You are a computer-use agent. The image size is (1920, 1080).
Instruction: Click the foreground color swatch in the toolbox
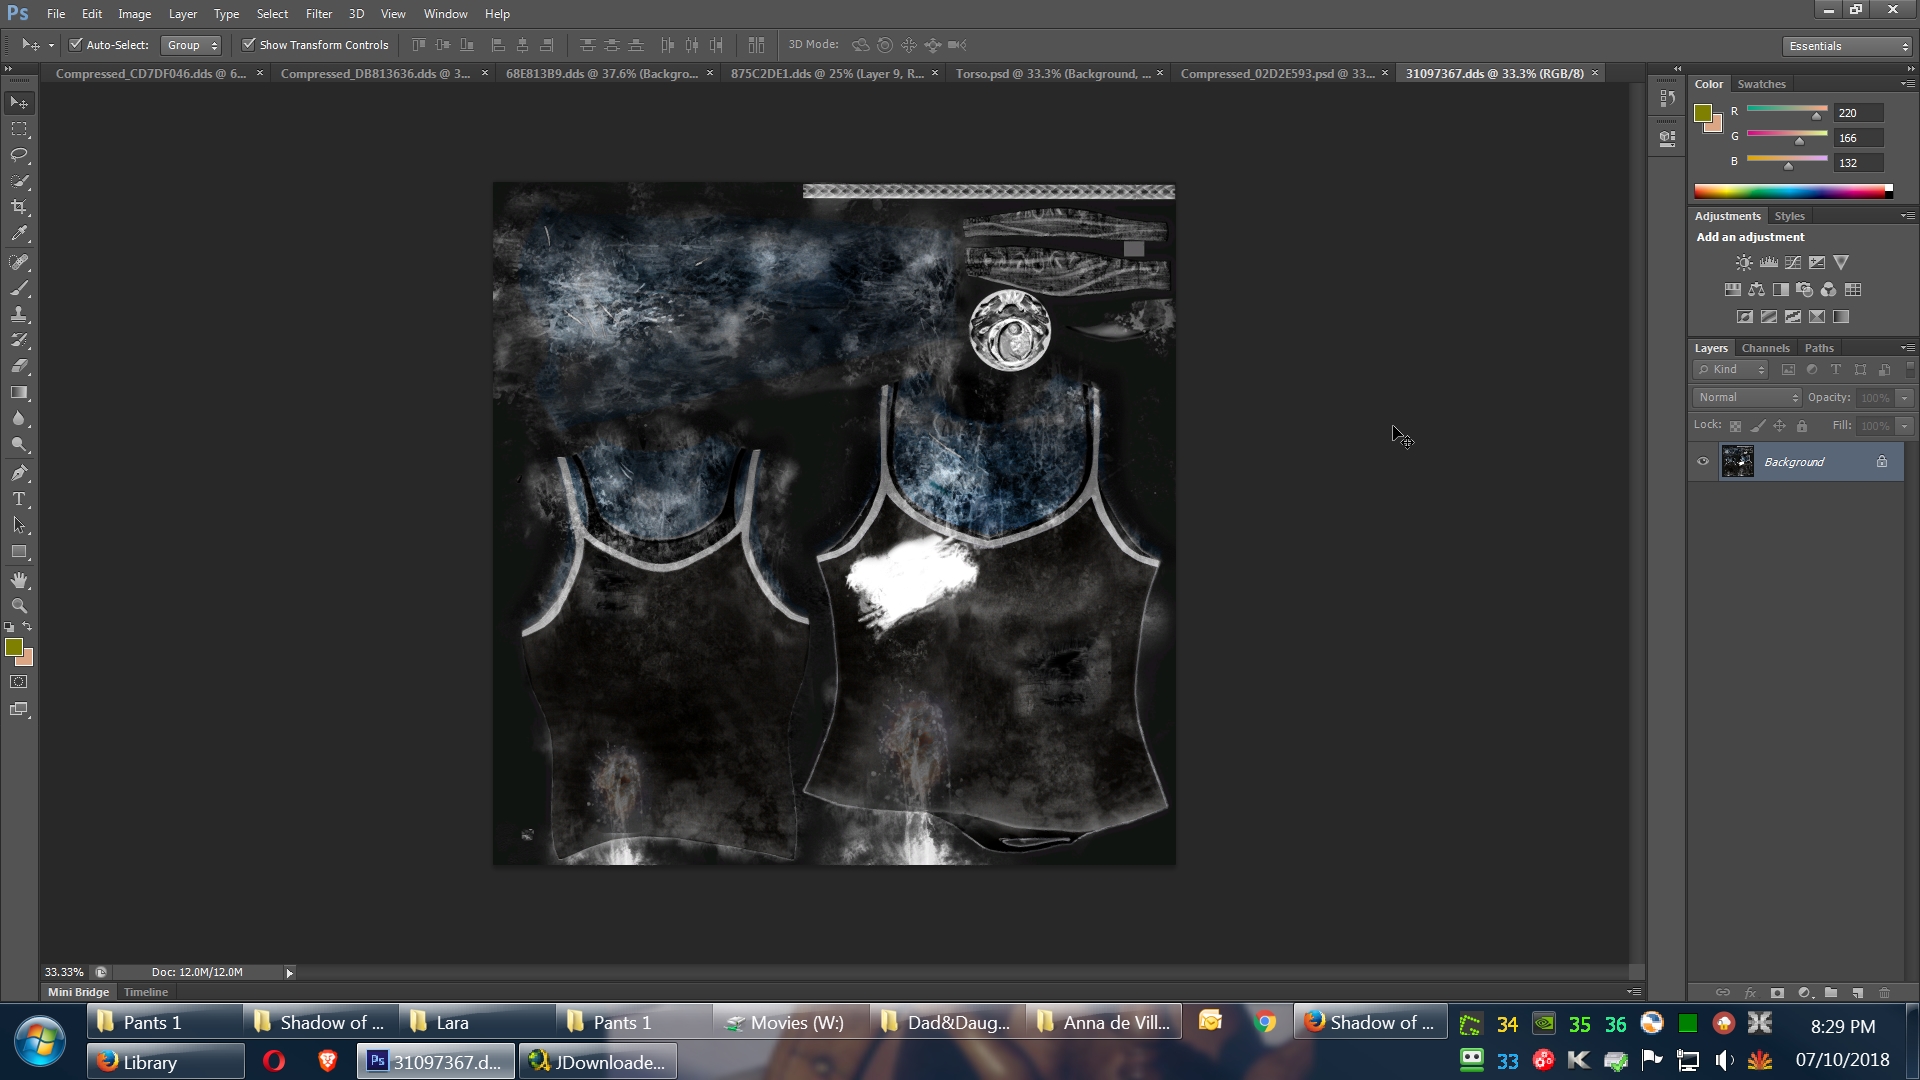(13, 647)
